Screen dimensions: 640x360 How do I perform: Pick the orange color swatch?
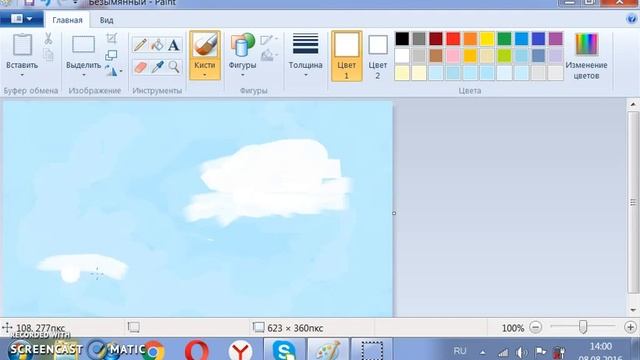pos(470,39)
